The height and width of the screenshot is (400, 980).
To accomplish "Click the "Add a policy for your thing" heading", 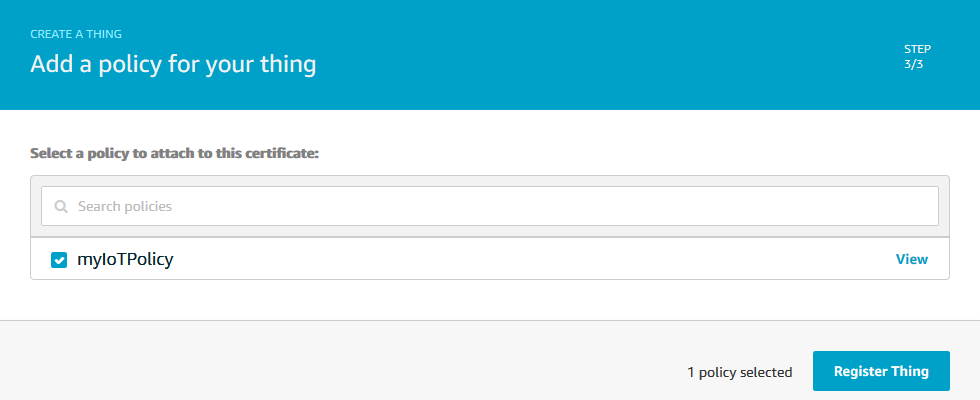I will click(173, 65).
